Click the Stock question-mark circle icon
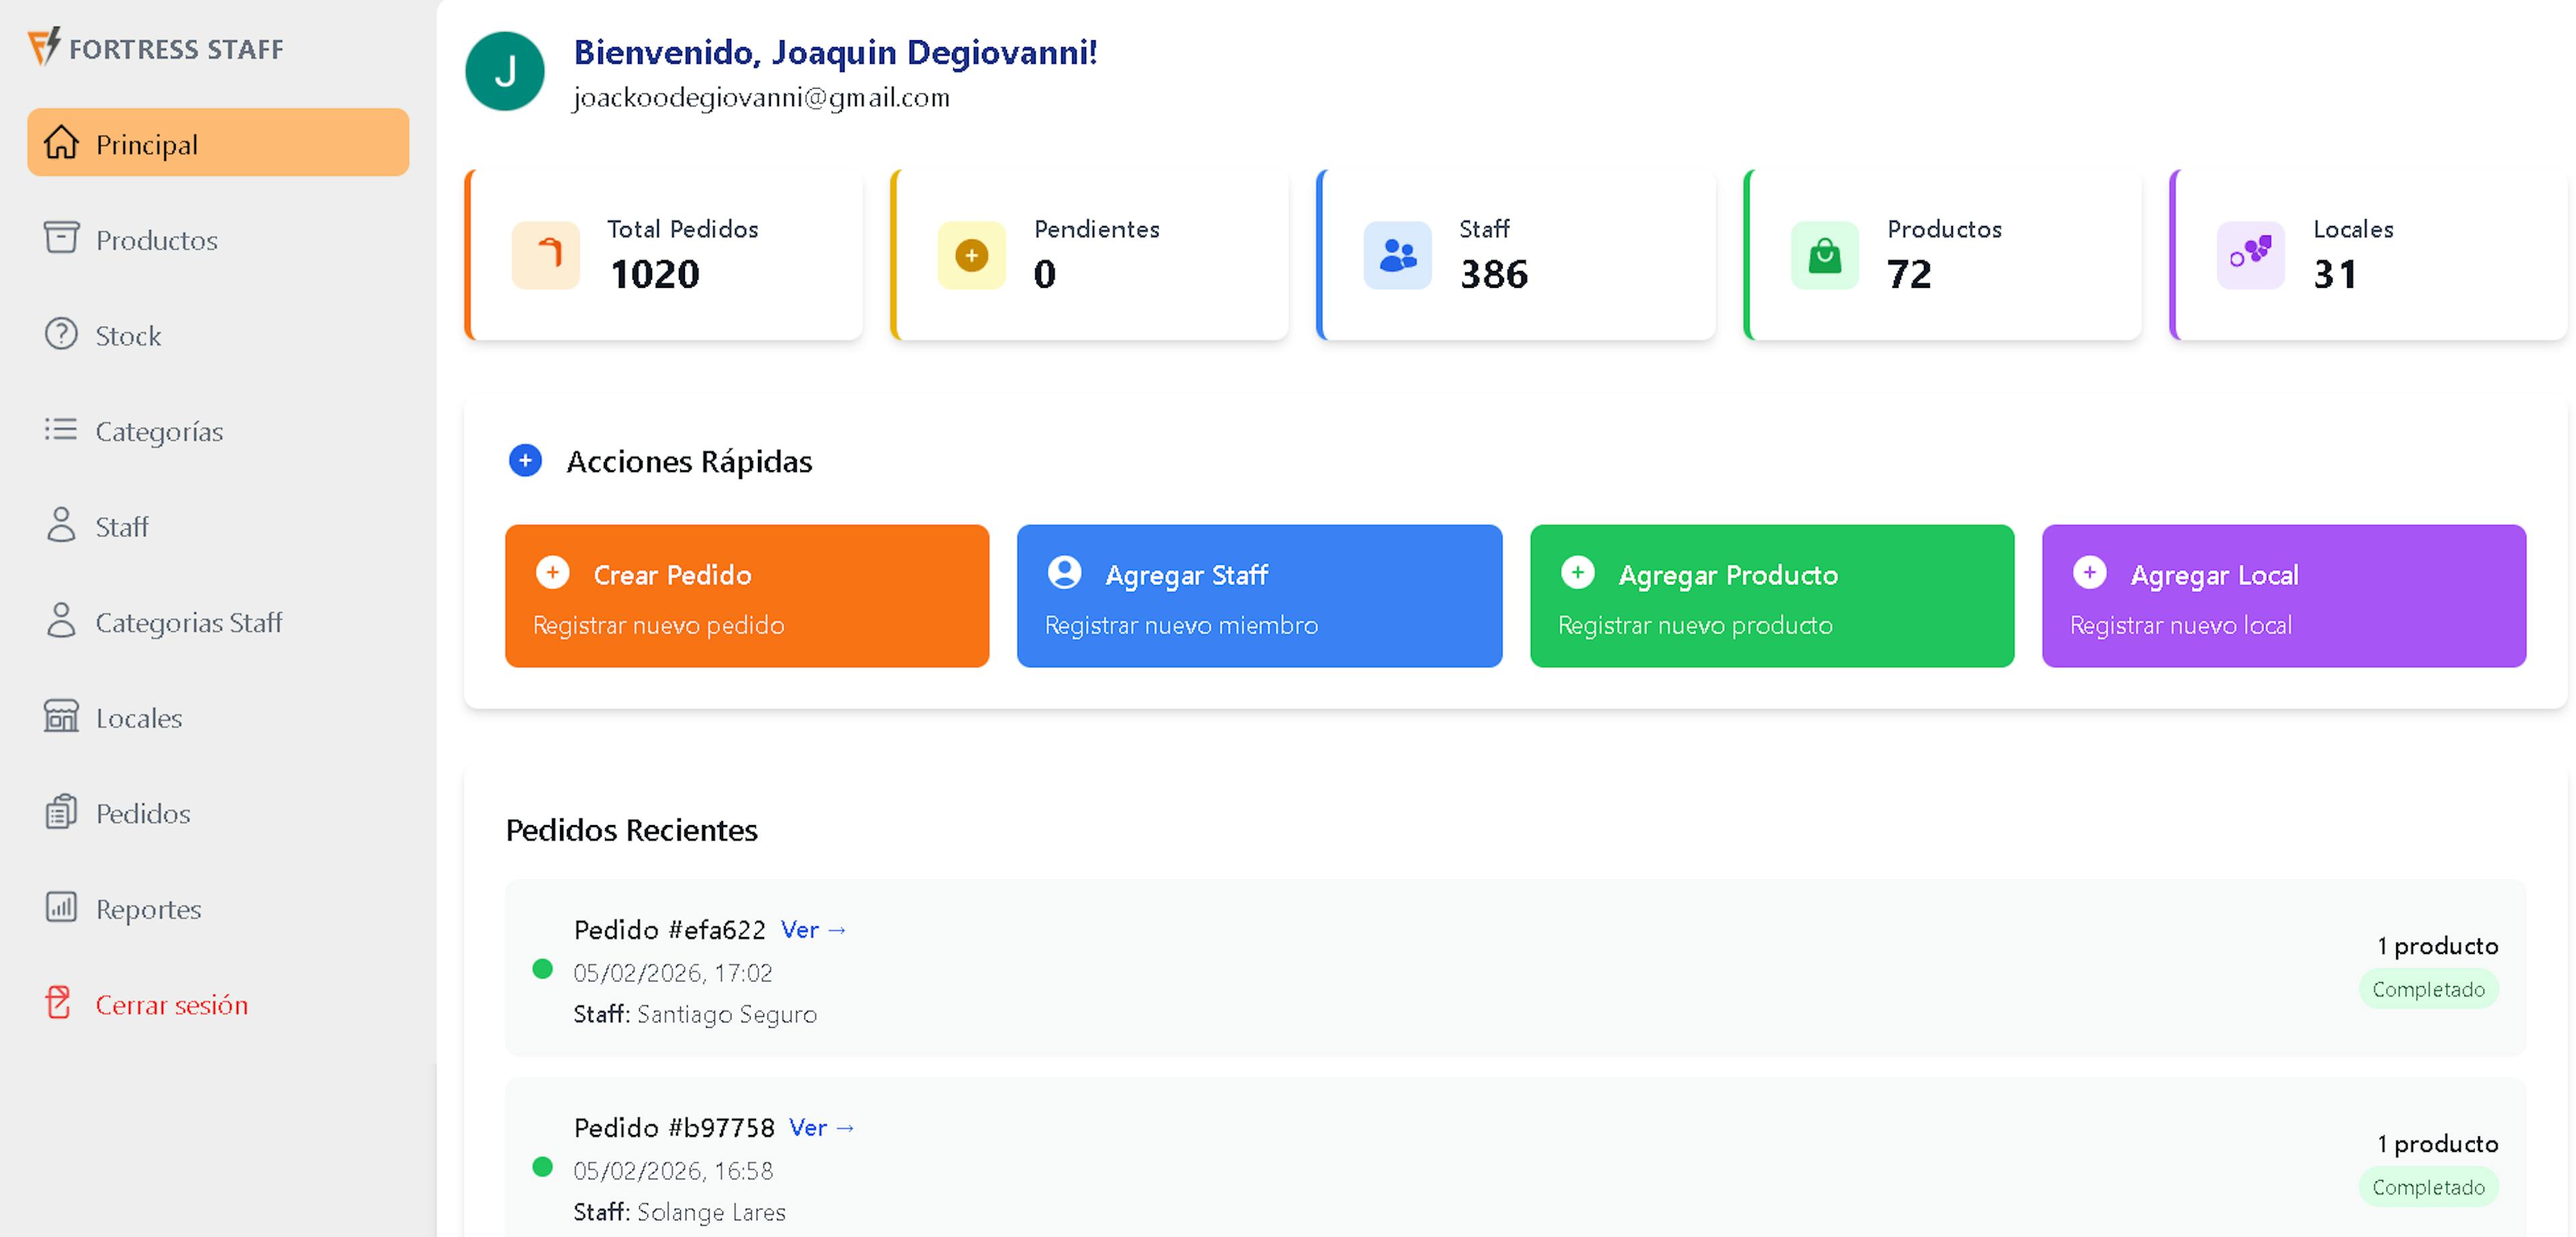 click(x=61, y=334)
